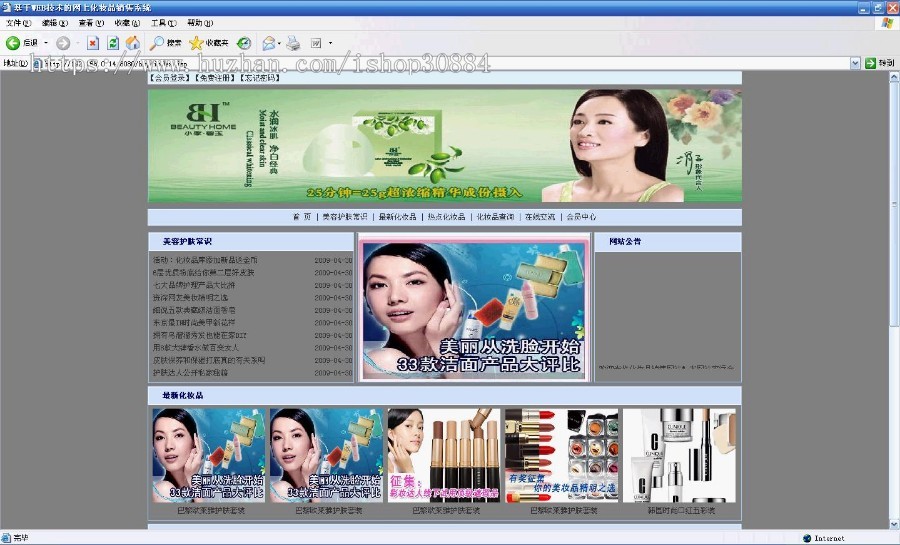Go to 首页 in the site navigation
900x545 pixels.
(301, 217)
